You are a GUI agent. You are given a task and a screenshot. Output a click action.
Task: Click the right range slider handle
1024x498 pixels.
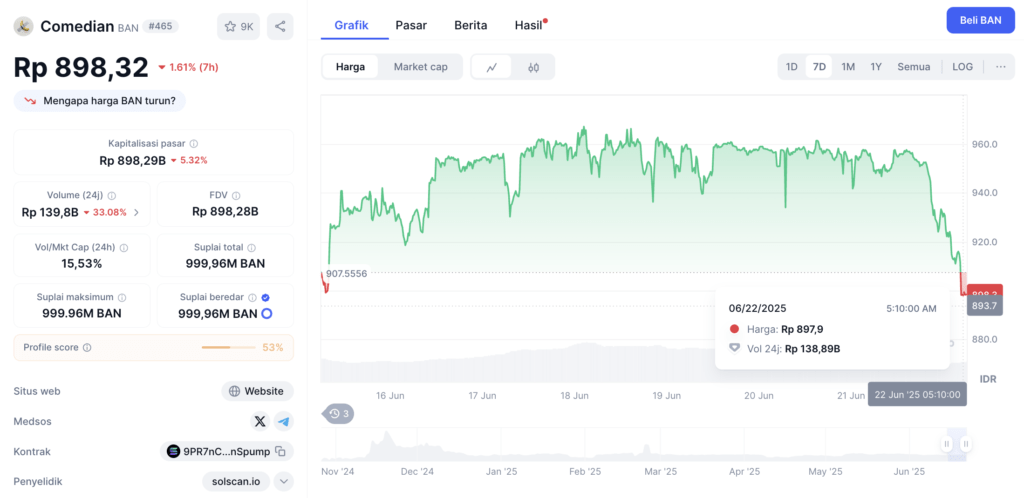pos(965,444)
